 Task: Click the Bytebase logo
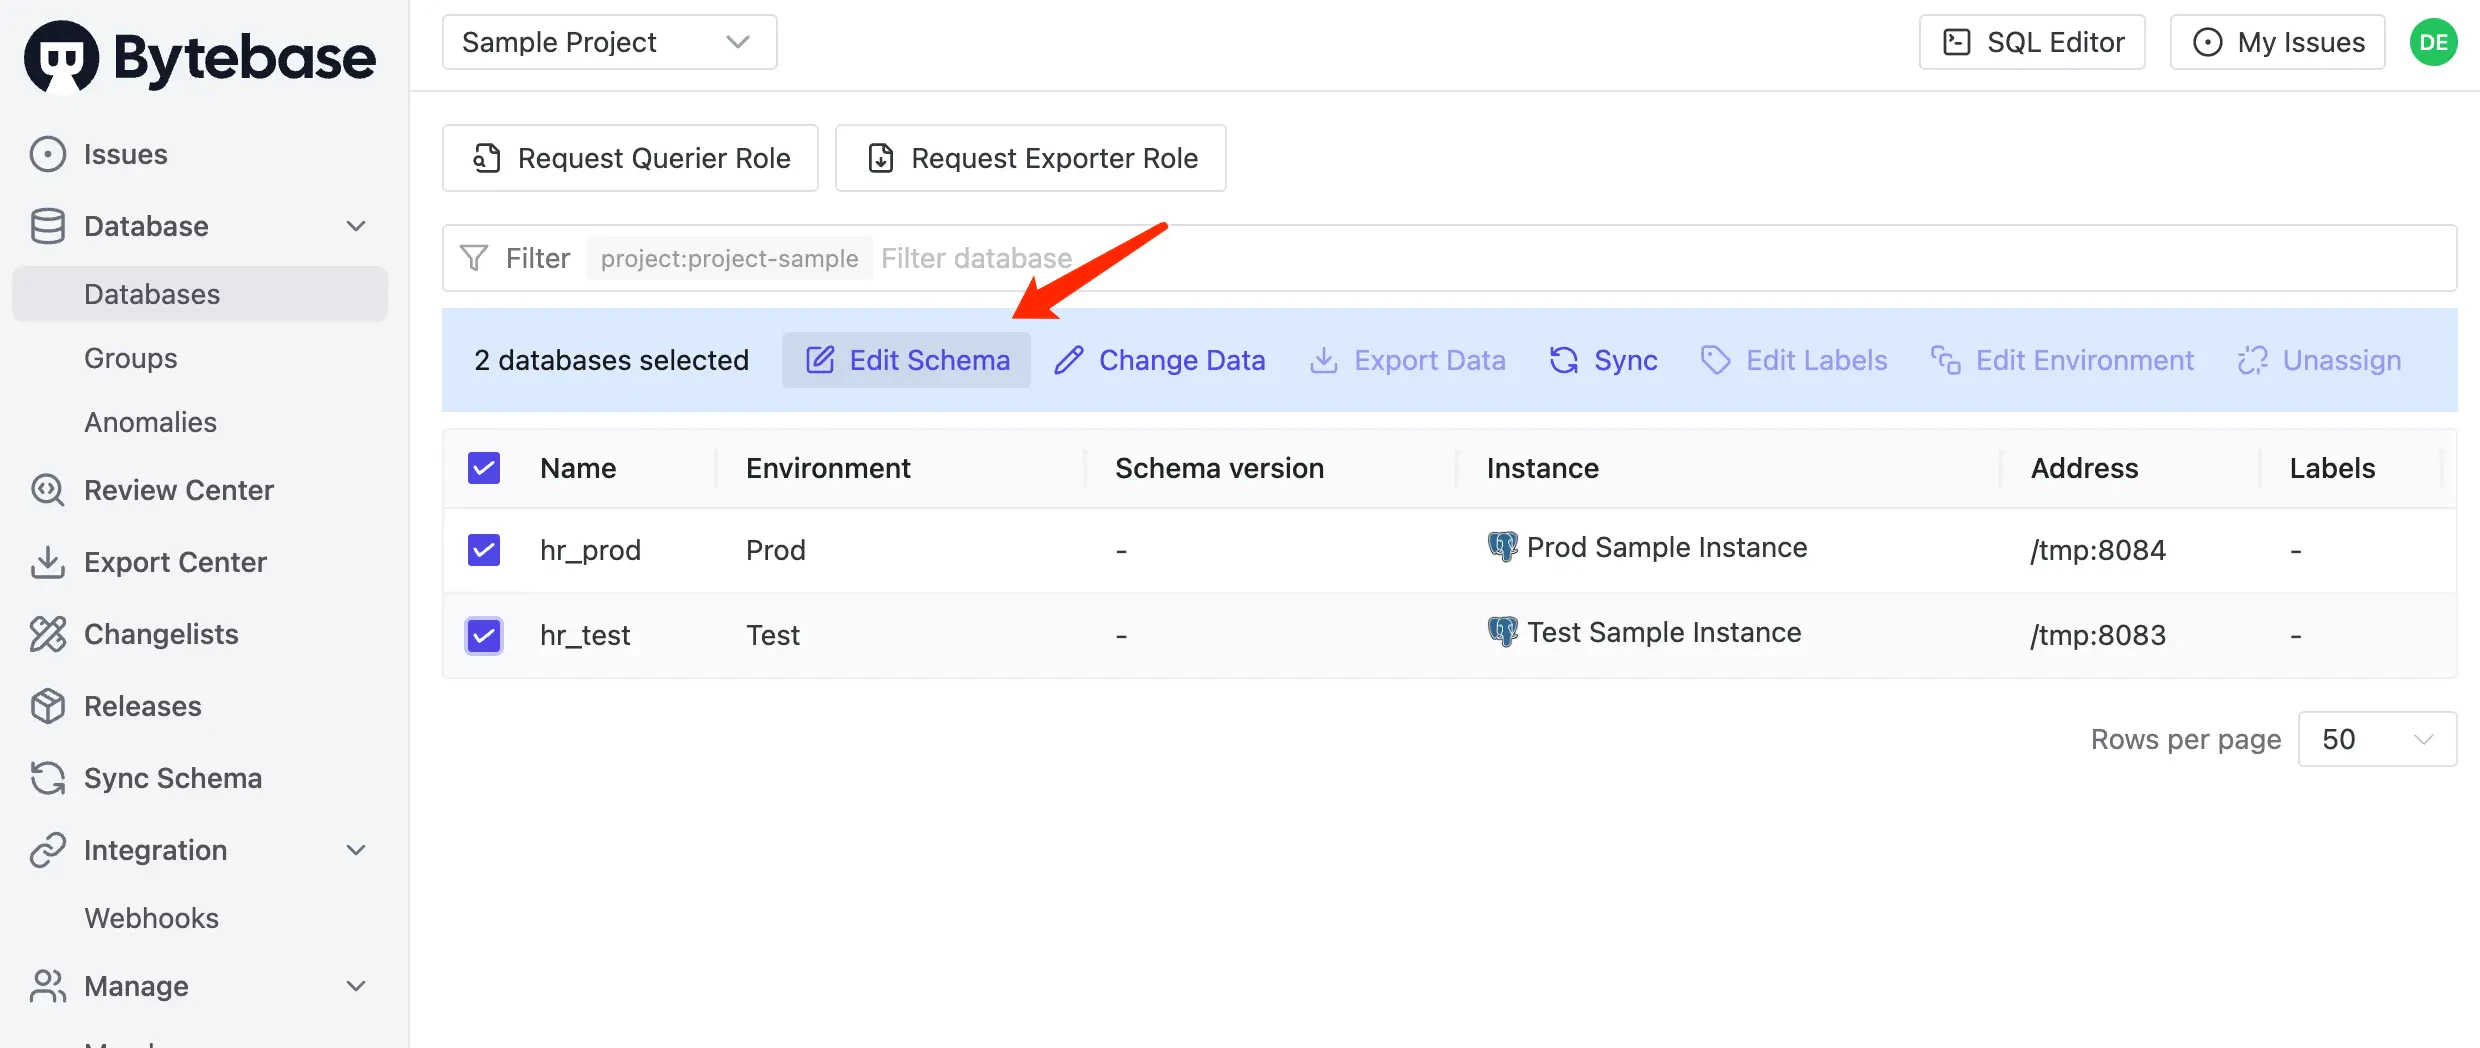[x=200, y=57]
